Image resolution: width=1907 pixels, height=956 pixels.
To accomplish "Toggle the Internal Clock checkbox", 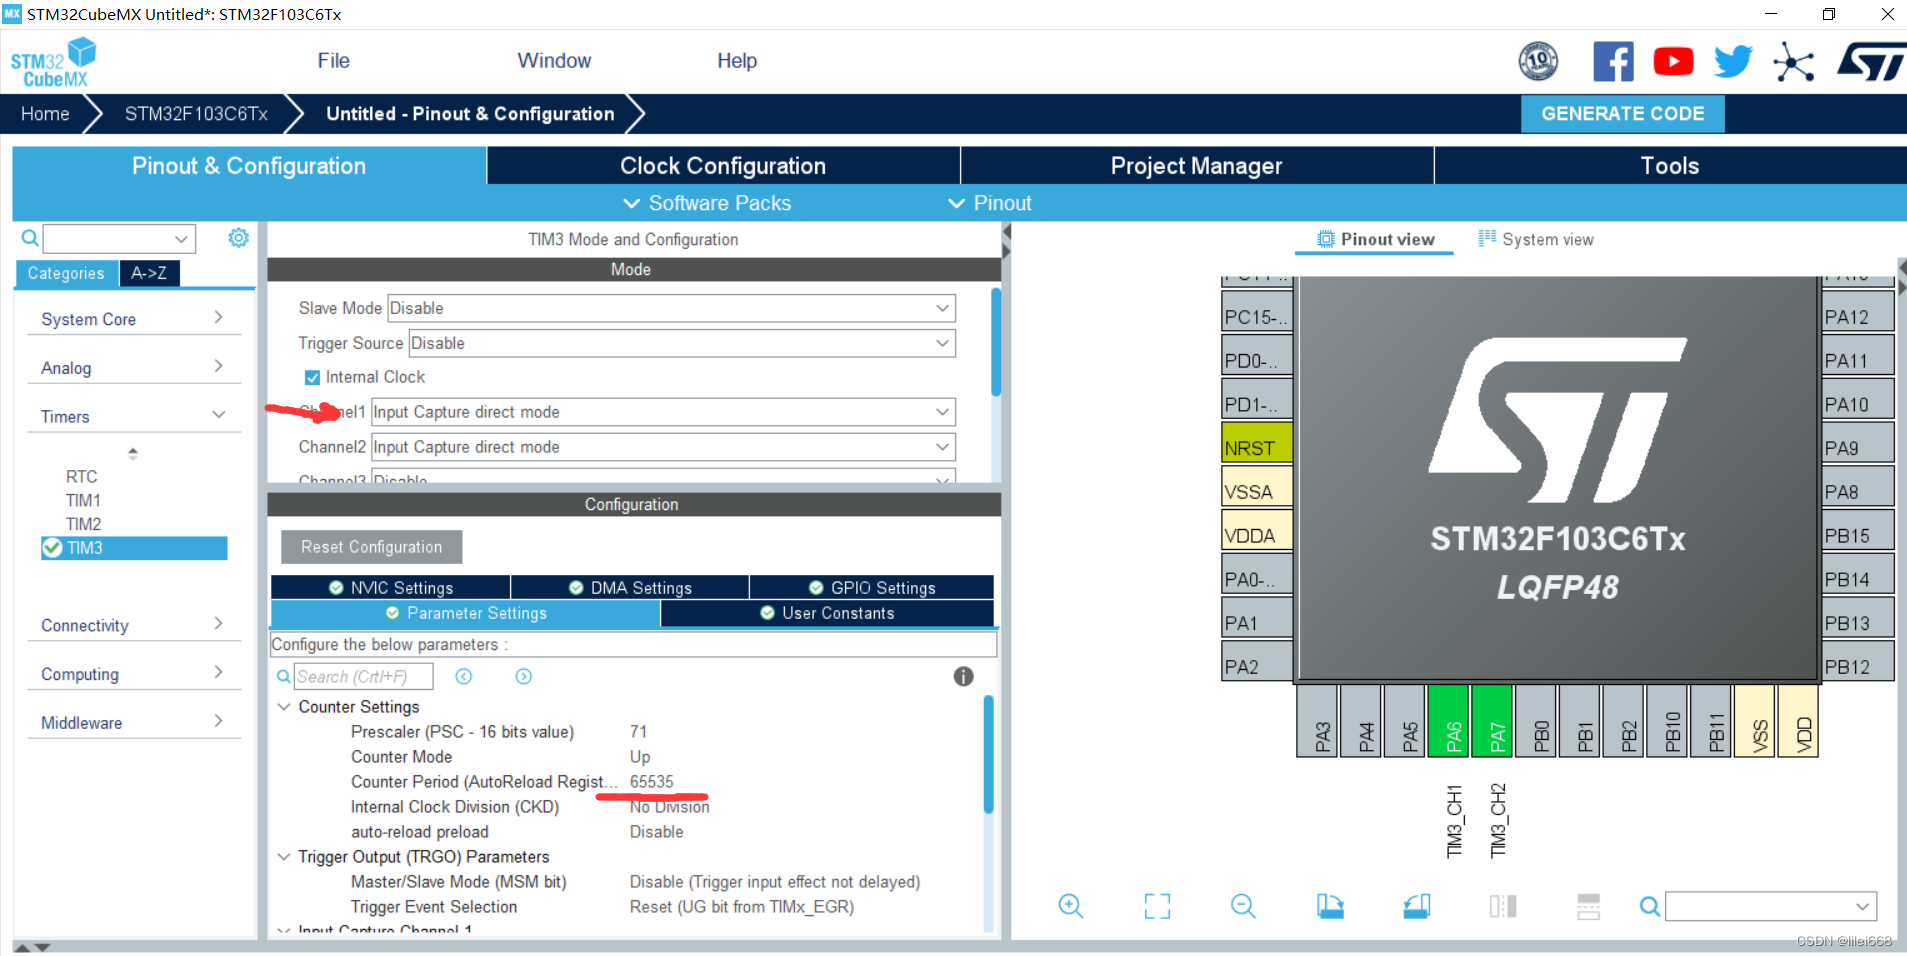I will pyautogui.click(x=312, y=377).
